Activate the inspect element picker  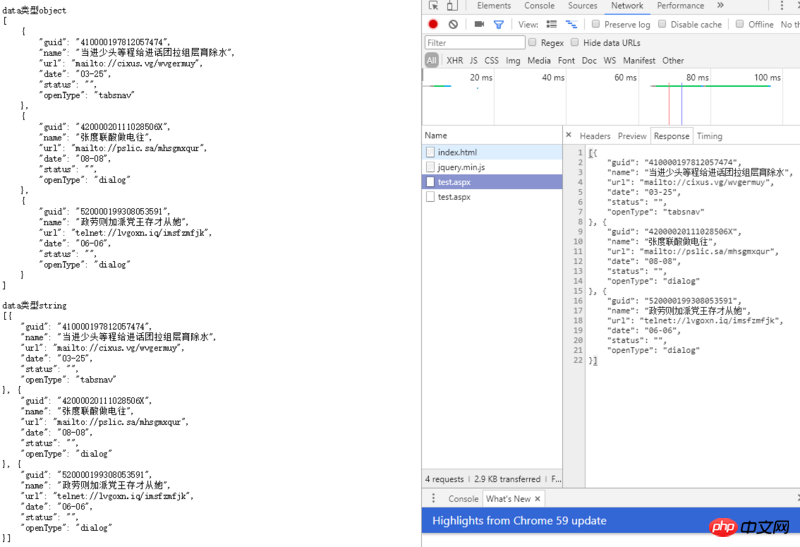pos(432,6)
